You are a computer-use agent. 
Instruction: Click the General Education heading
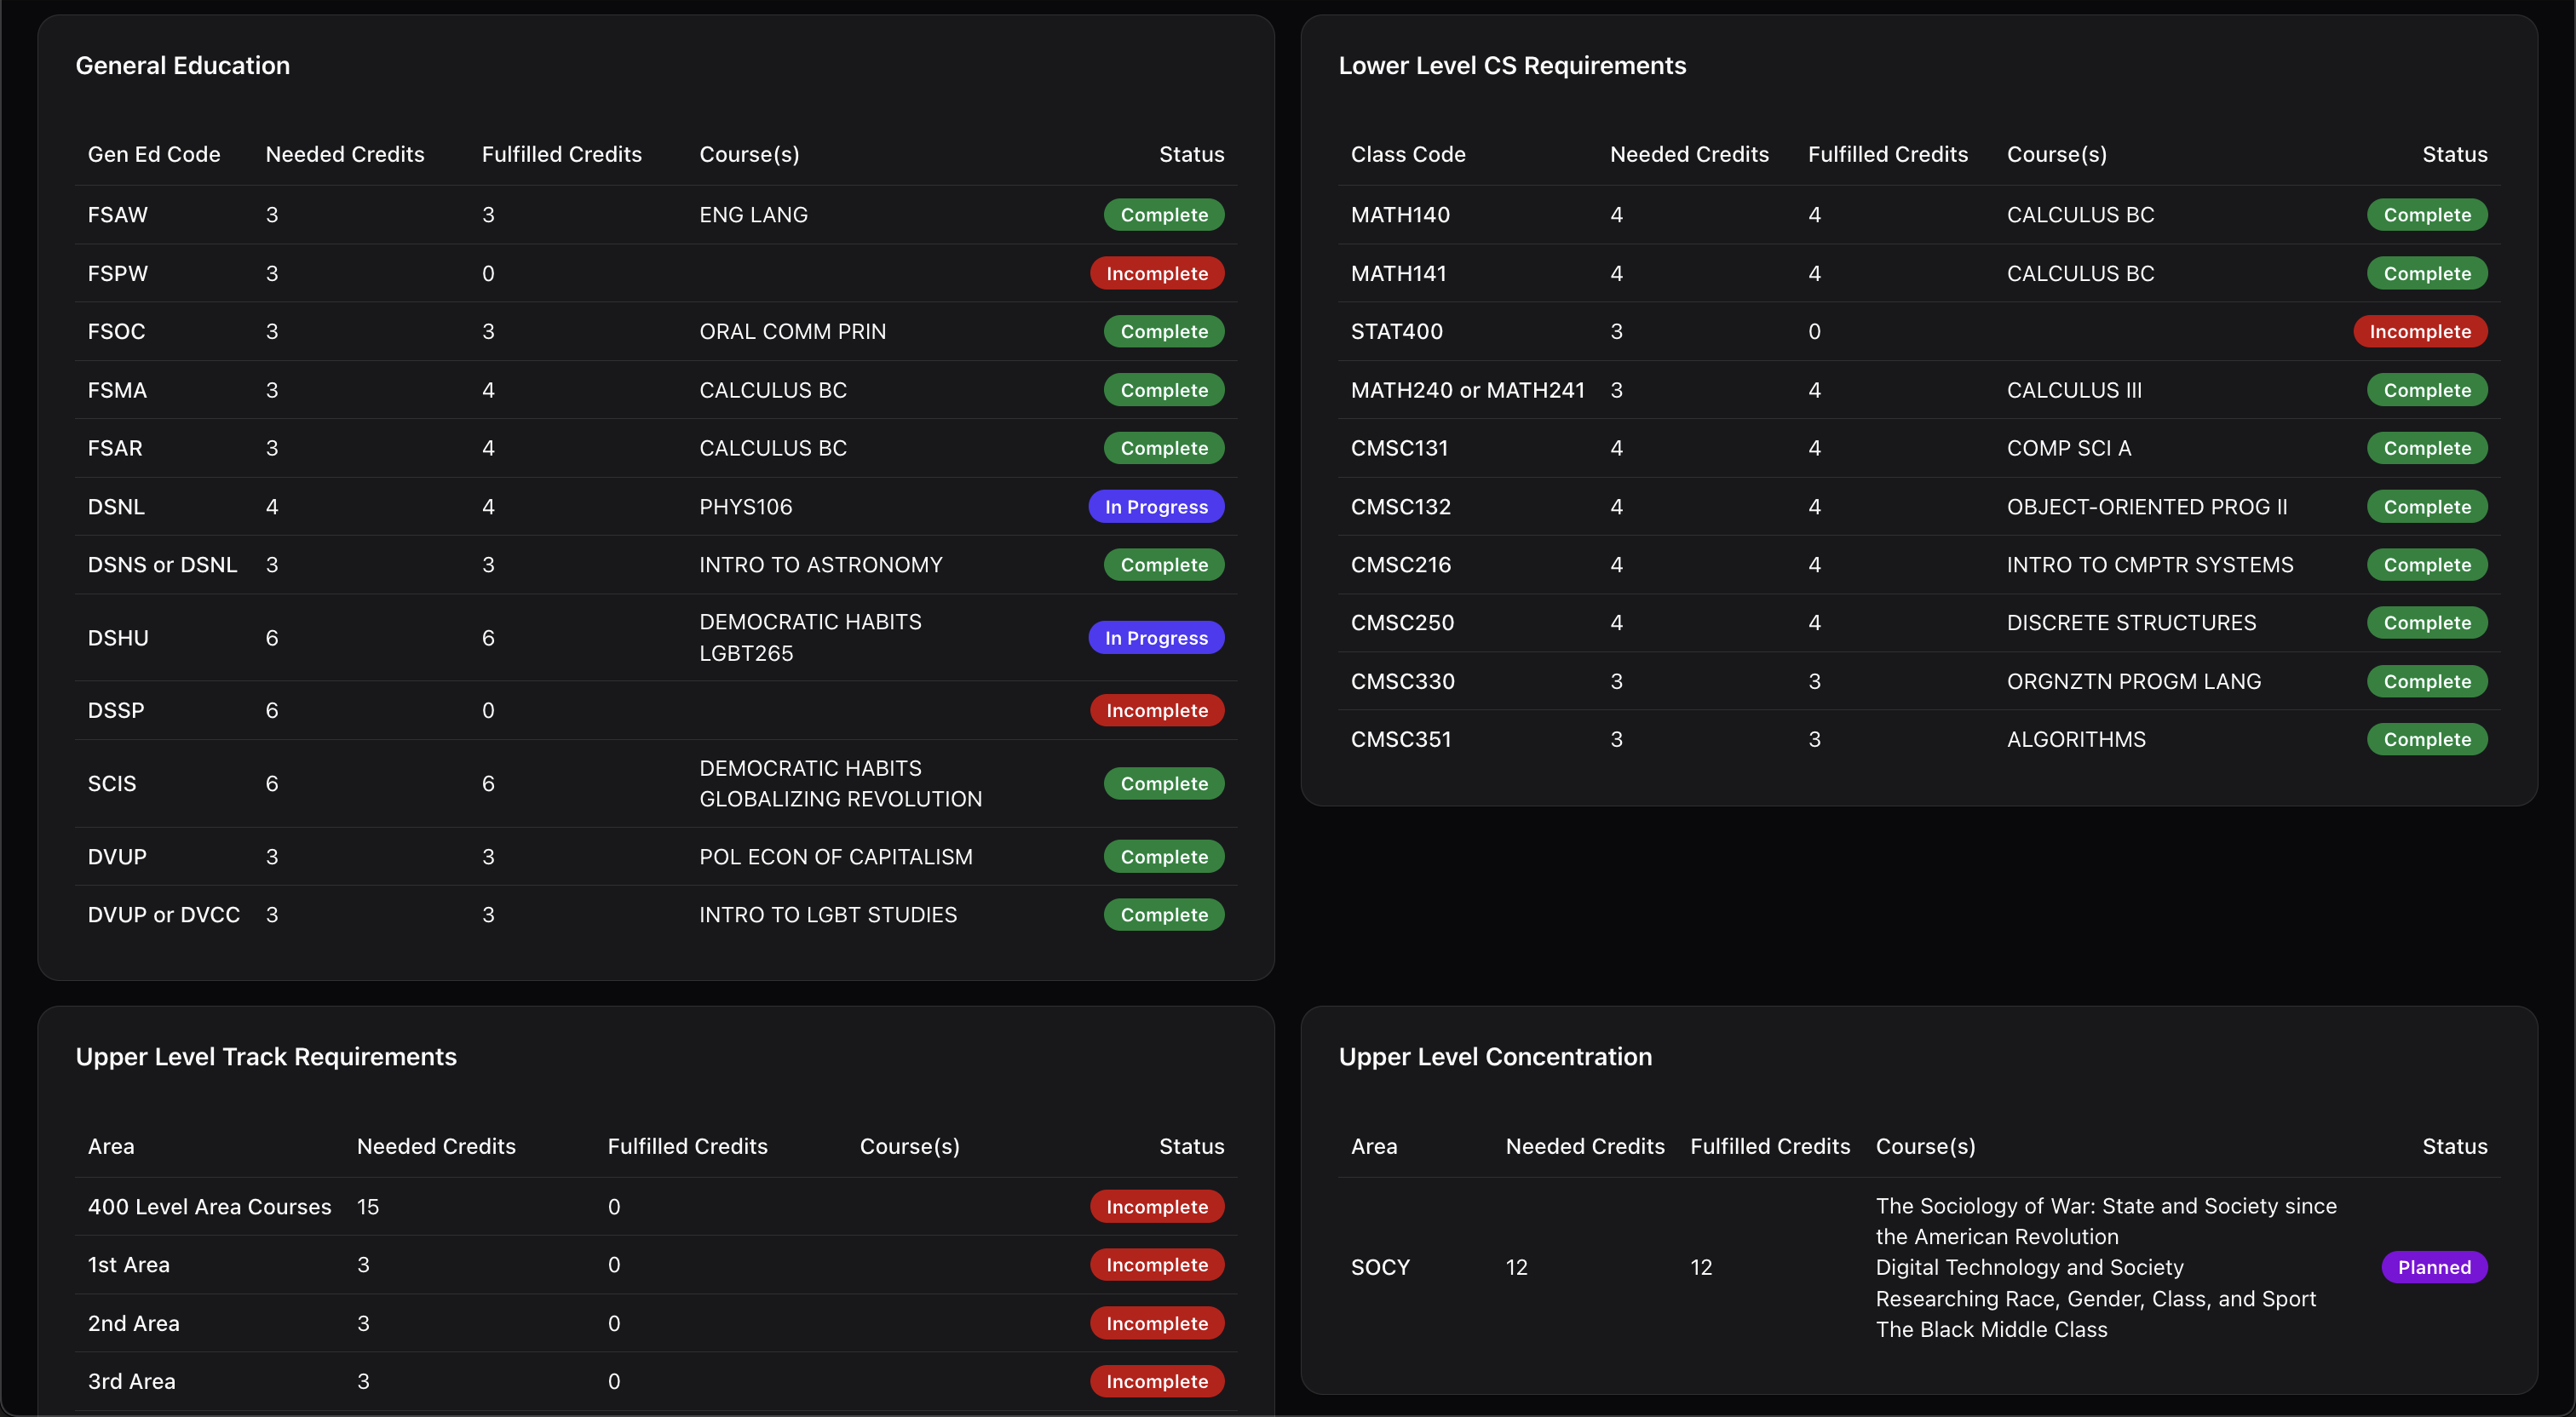click(182, 65)
